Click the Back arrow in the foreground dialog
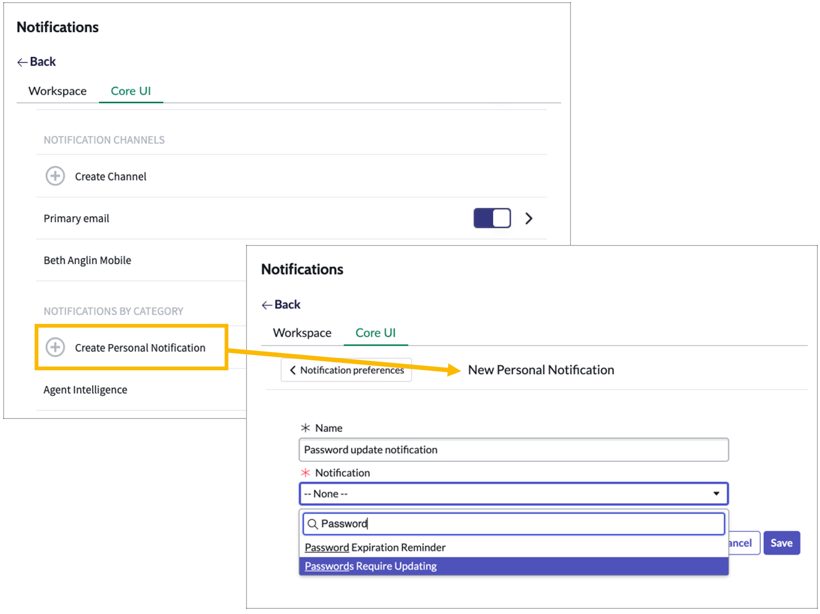The image size is (820, 614). click(266, 305)
